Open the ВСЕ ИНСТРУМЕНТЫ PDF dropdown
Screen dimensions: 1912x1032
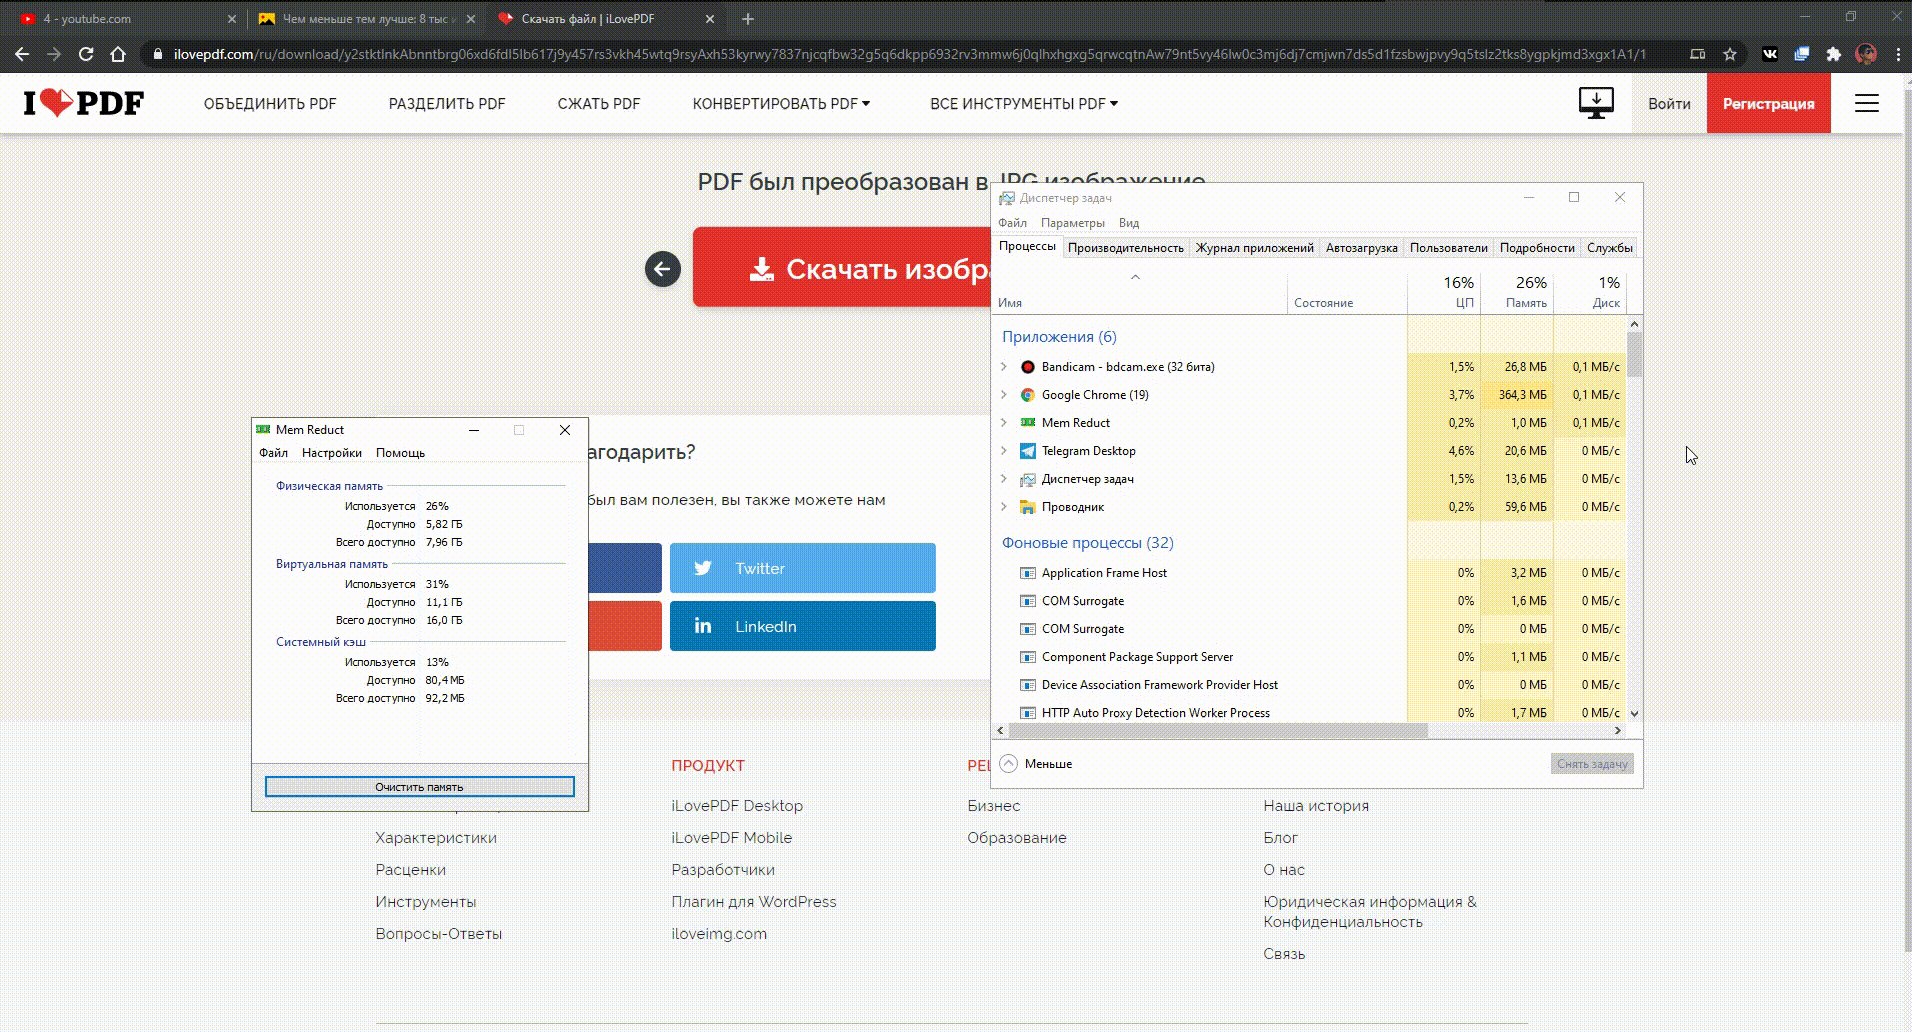point(1024,103)
